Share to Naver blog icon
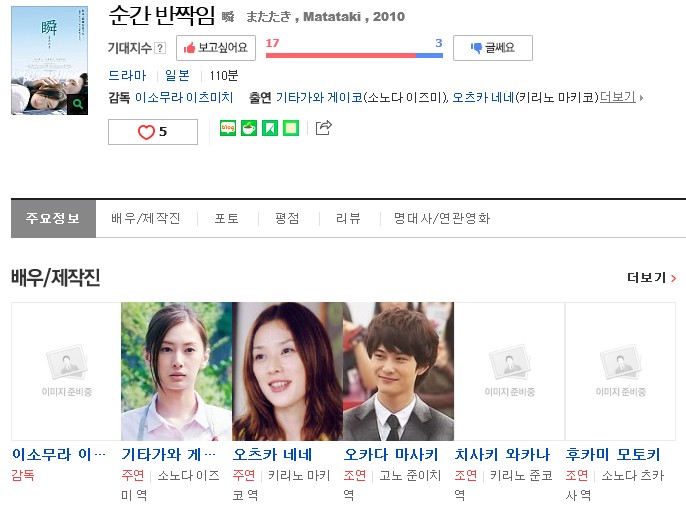Screen dimensions: 686x527 click(228, 128)
